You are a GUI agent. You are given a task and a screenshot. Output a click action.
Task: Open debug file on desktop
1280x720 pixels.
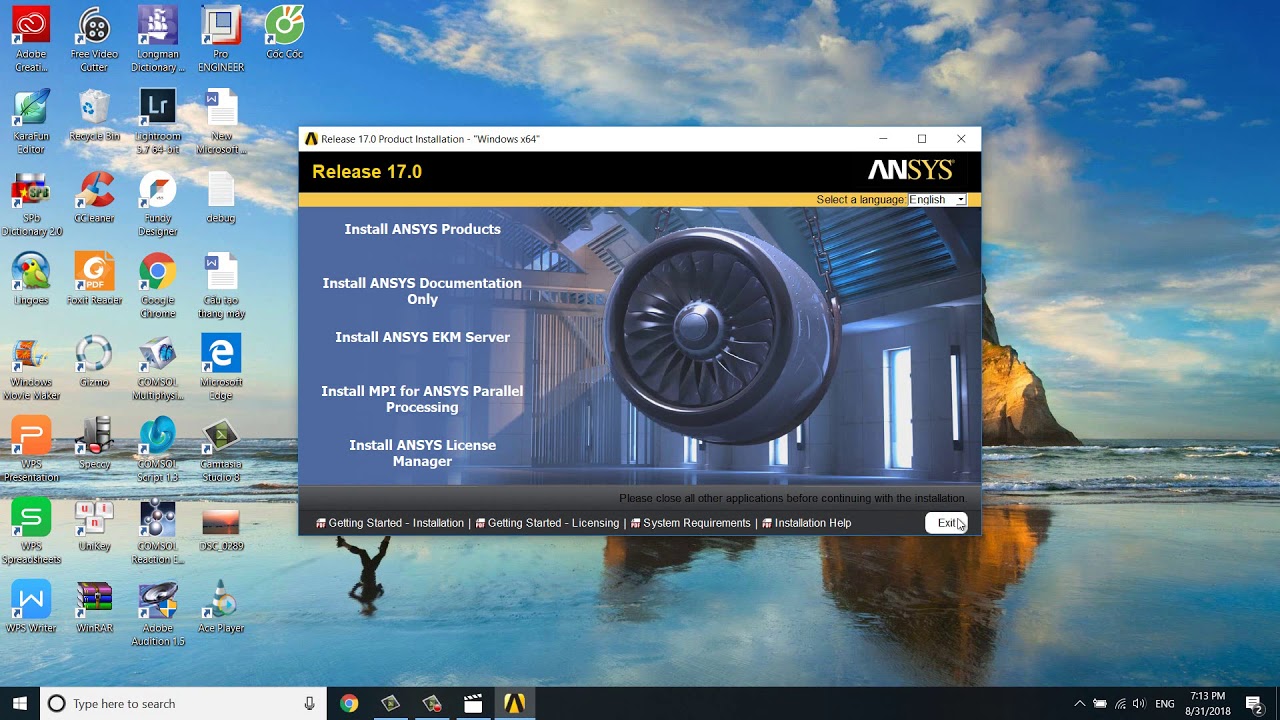221,197
